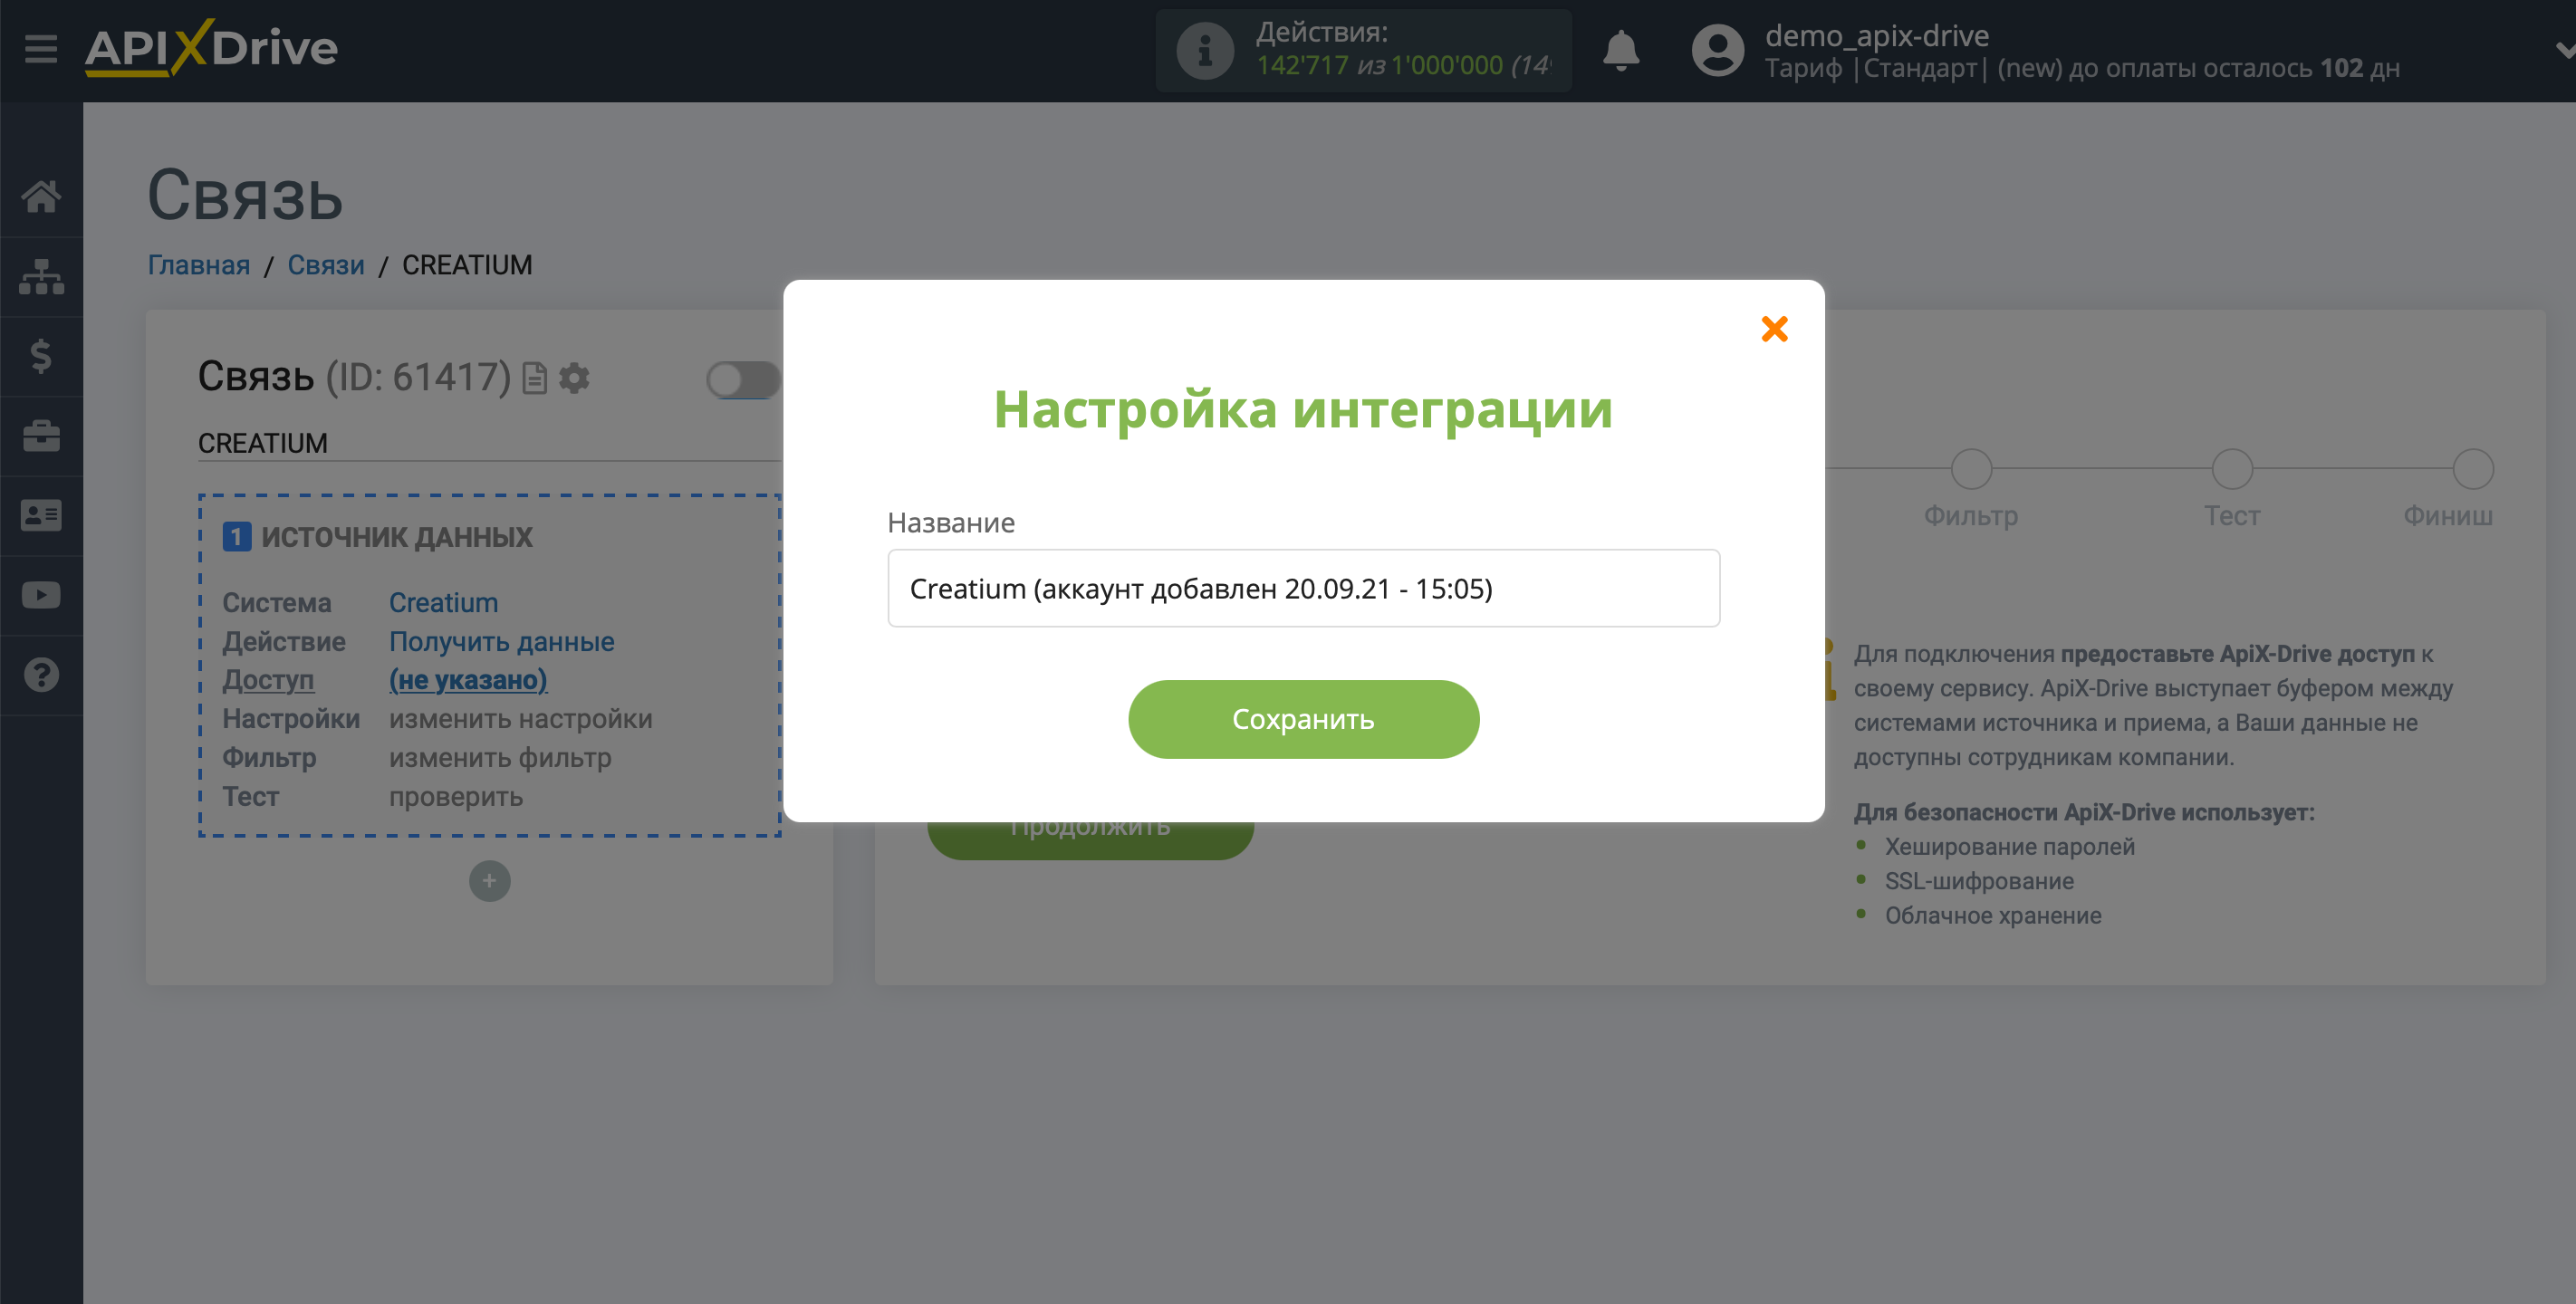Screen dimensions: 2576x1304
Task: Click the Сохранить button
Action: coord(1303,719)
